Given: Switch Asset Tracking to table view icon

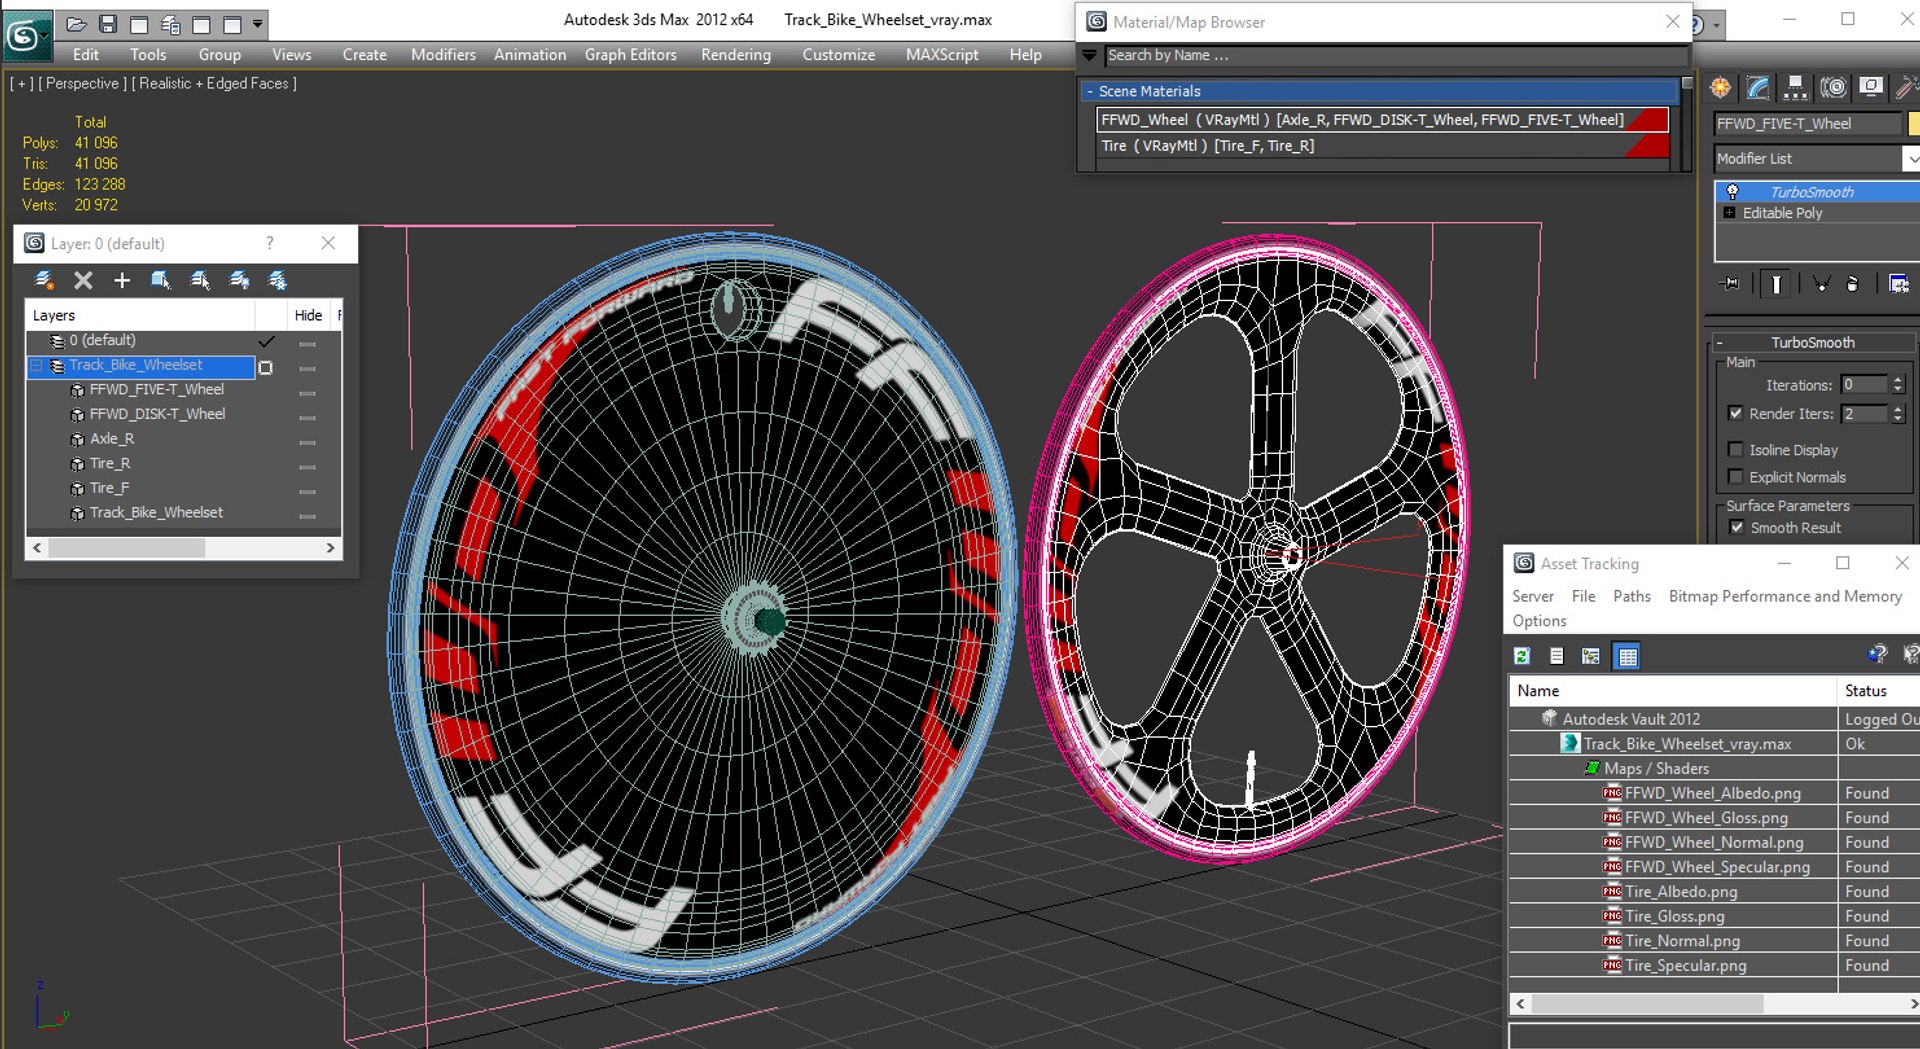Looking at the screenshot, I should 1627,656.
